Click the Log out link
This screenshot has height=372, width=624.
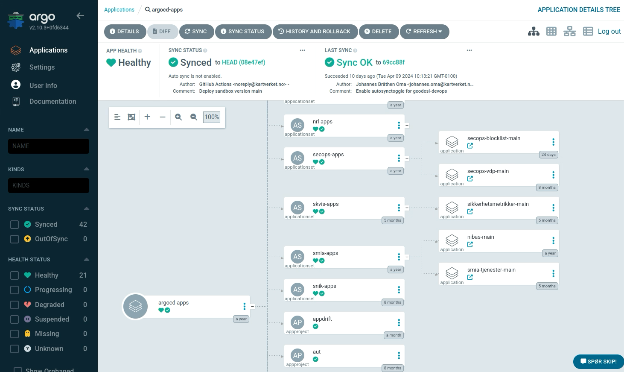pos(609,31)
